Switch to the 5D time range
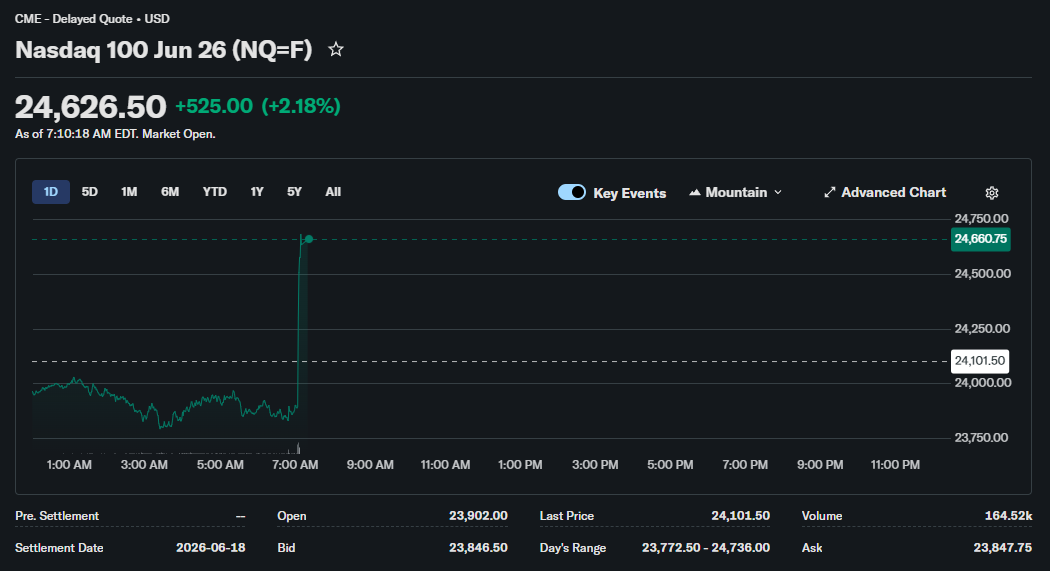The width and height of the screenshot is (1050, 571). (x=90, y=192)
